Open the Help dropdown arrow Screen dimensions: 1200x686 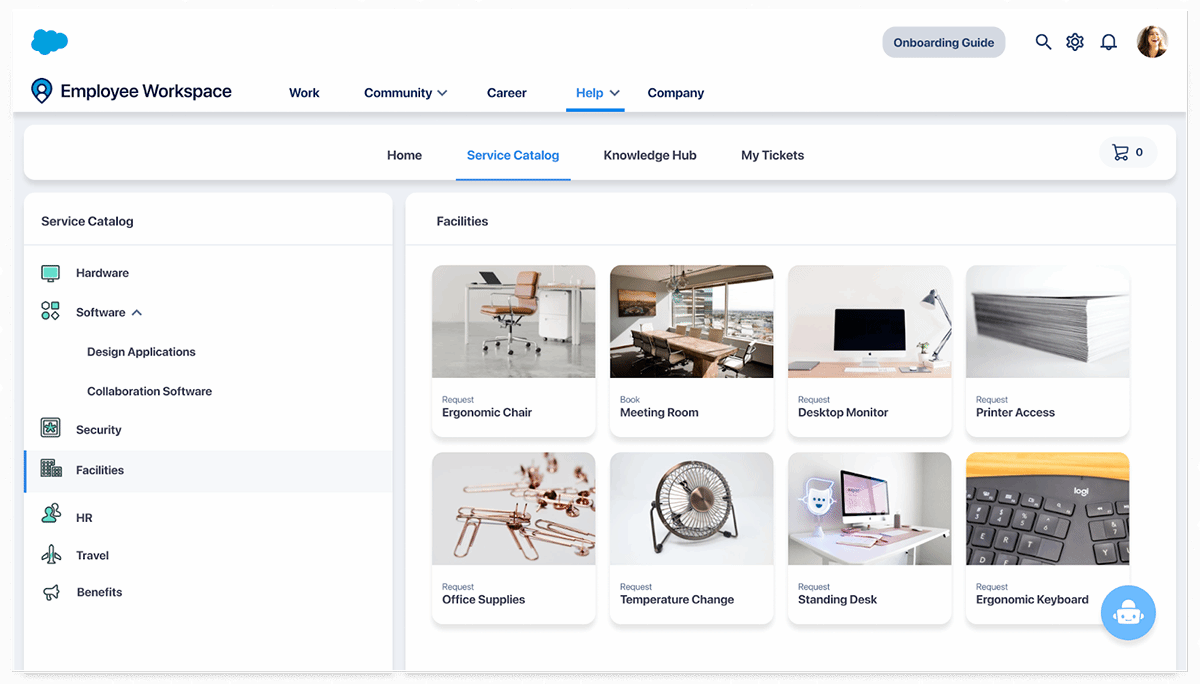click(615, 92)
